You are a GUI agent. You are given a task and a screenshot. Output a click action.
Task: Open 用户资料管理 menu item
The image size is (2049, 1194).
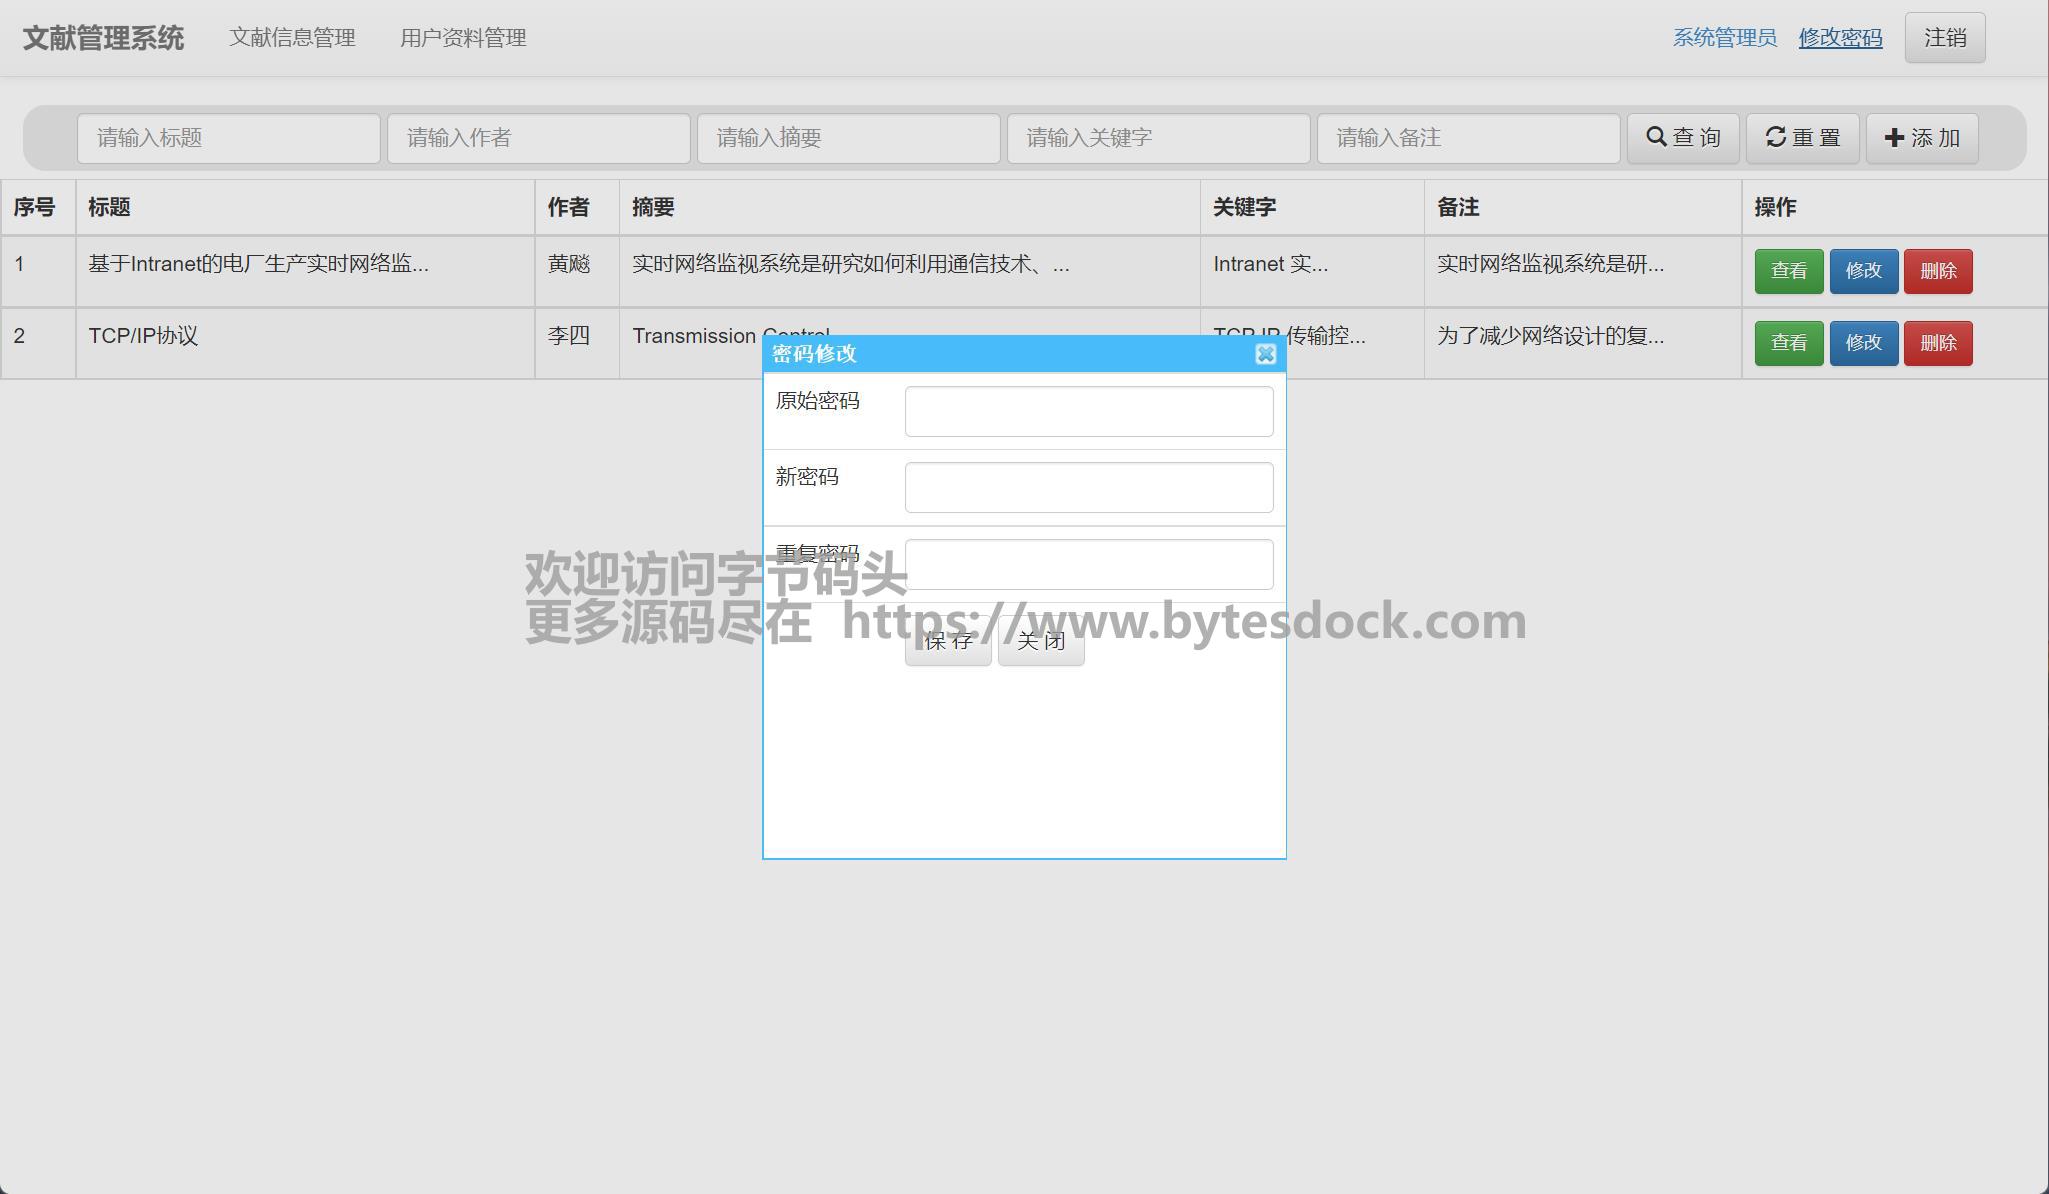click(x=463, y=38)
